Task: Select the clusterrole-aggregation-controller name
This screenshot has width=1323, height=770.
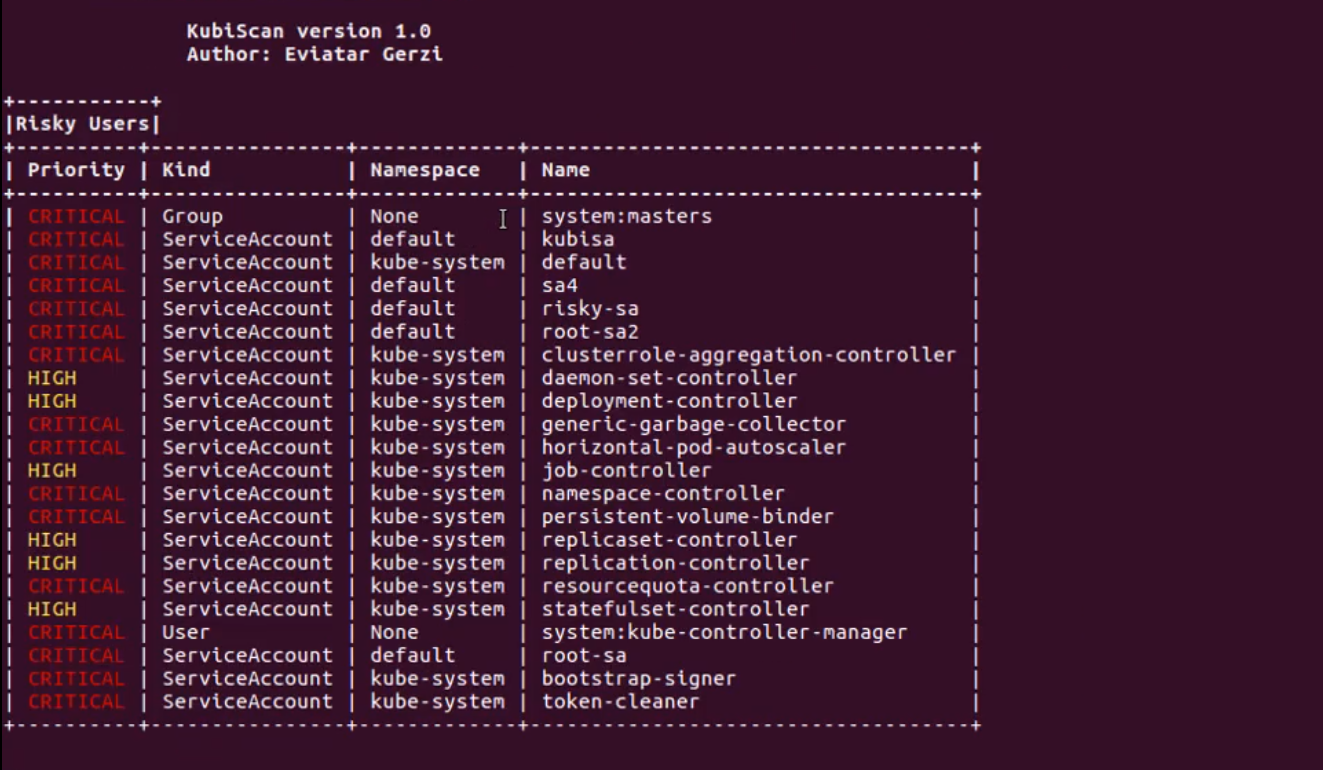Action: pos(748,355)
